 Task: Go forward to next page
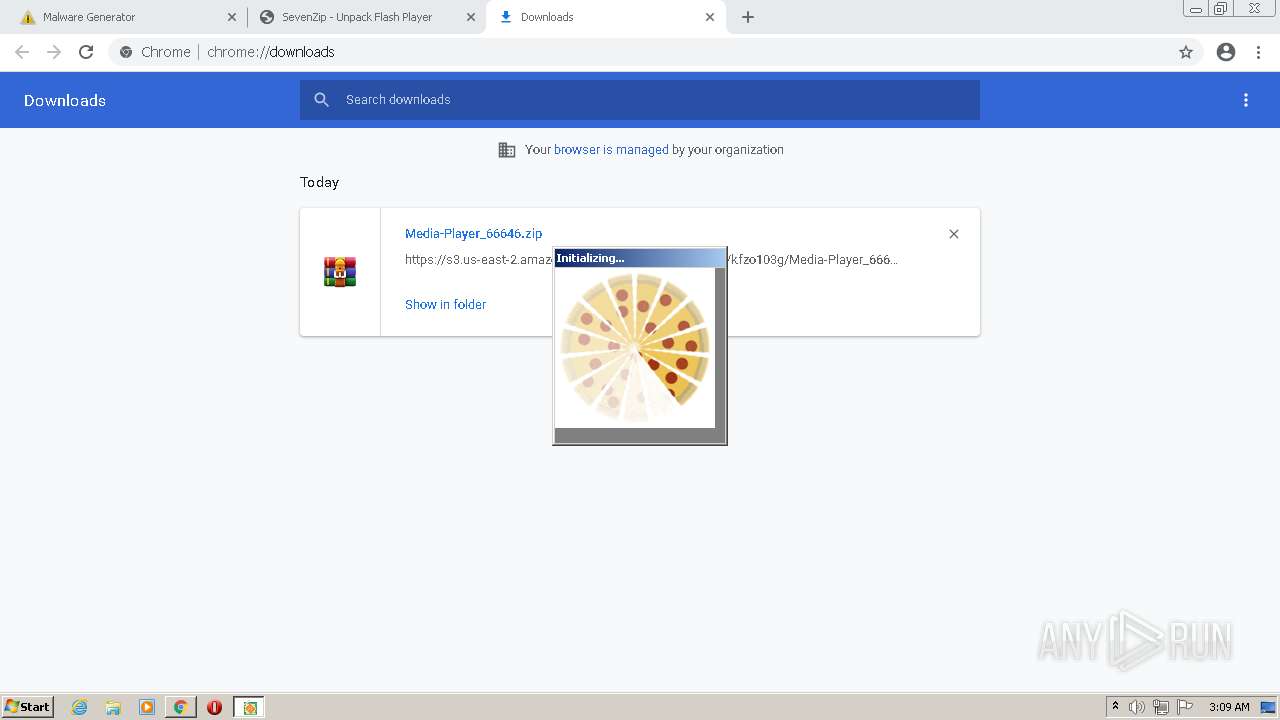54,52
